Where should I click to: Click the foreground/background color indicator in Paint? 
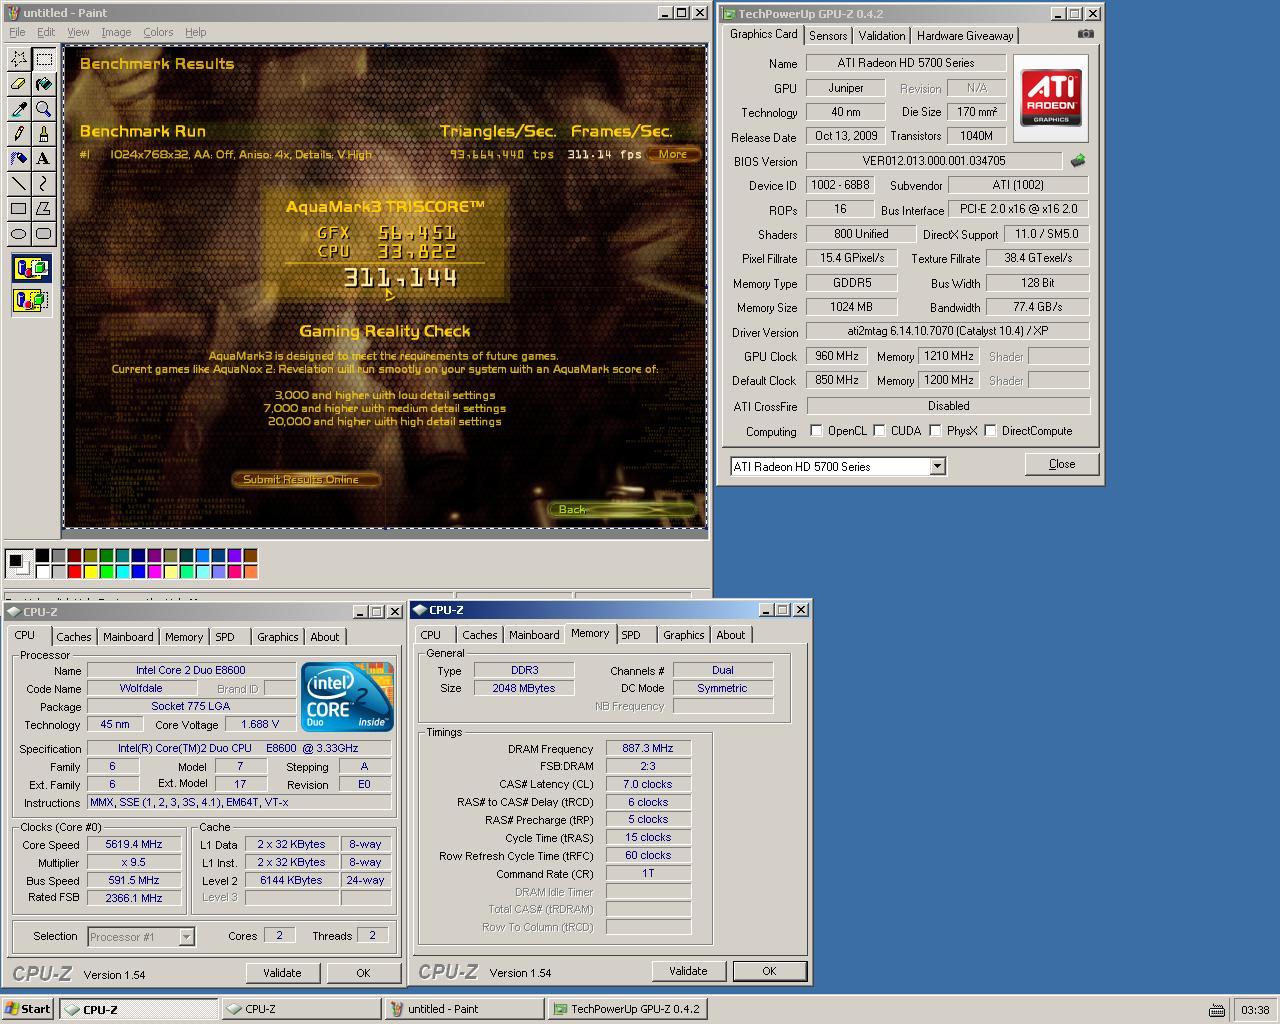click(x=18, y=563)
